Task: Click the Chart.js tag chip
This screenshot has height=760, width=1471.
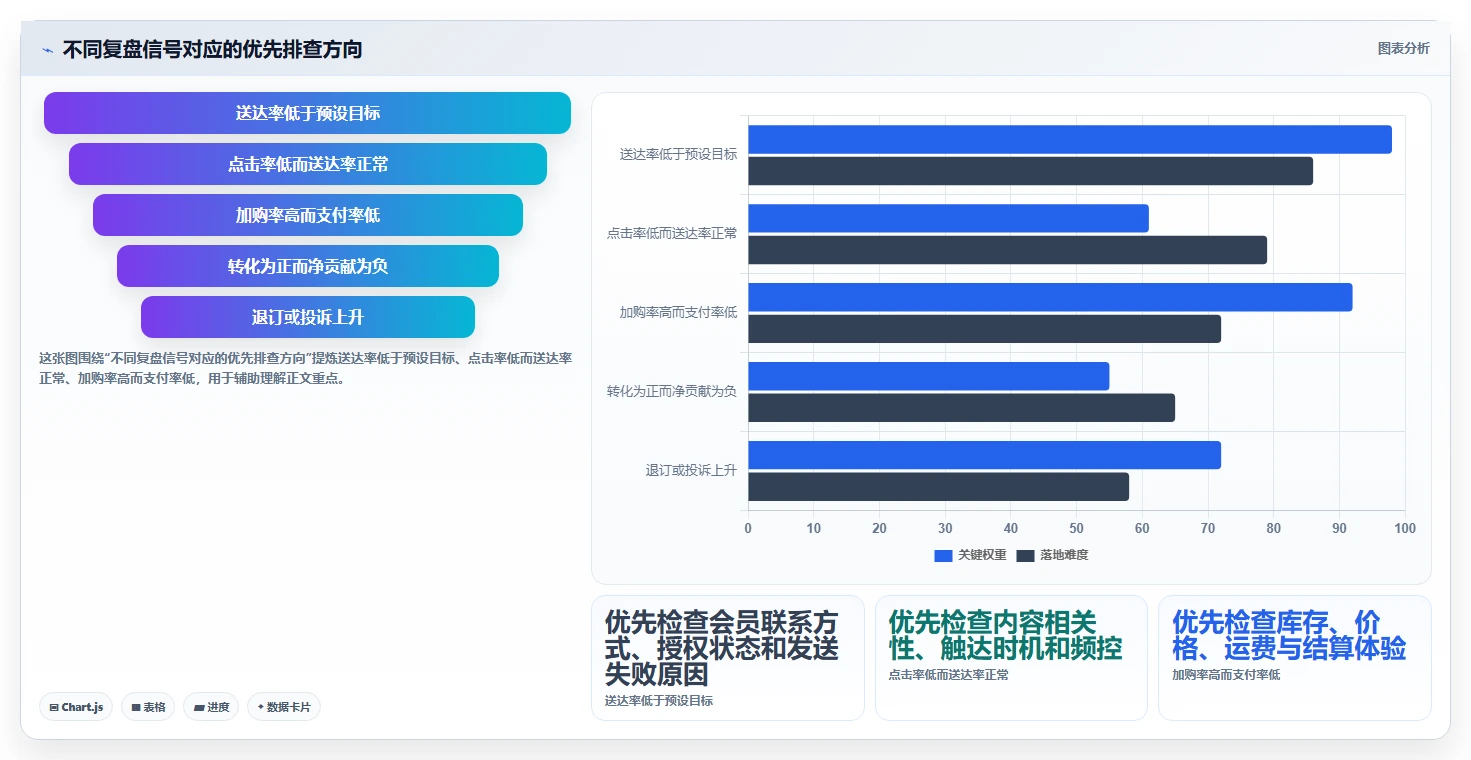Action: click(x=76, y=707)
